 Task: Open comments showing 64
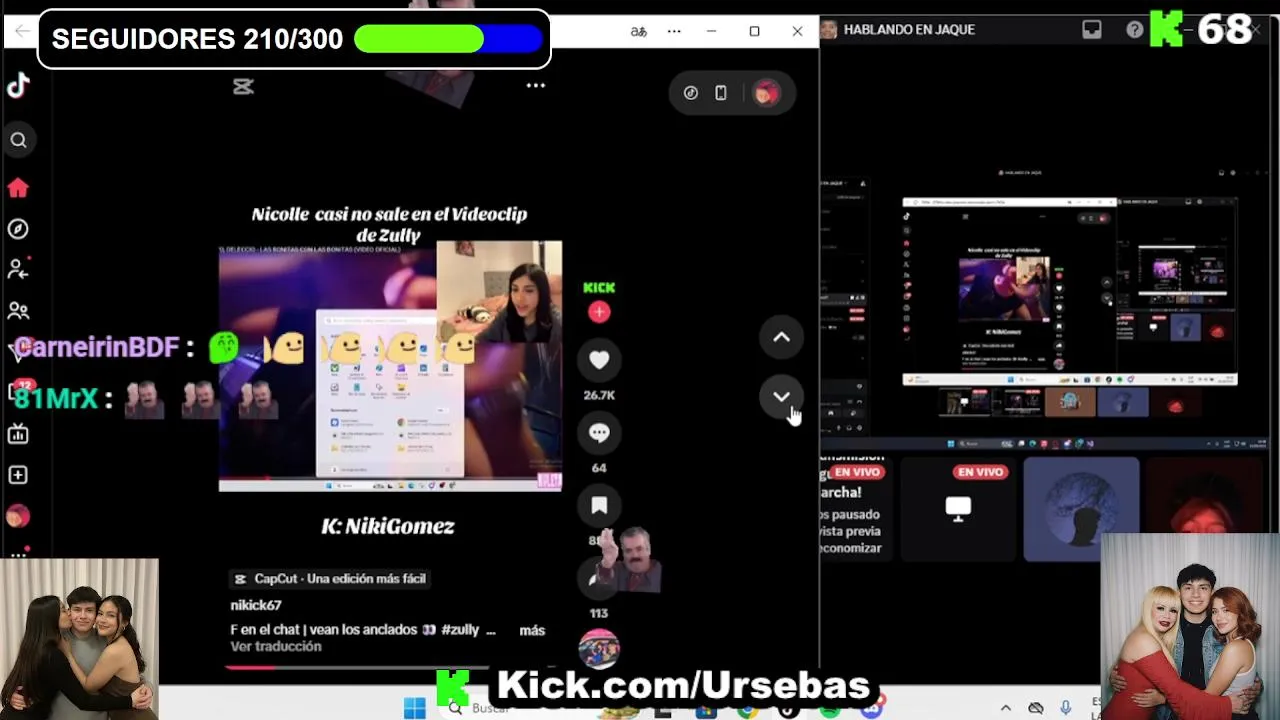599,433
